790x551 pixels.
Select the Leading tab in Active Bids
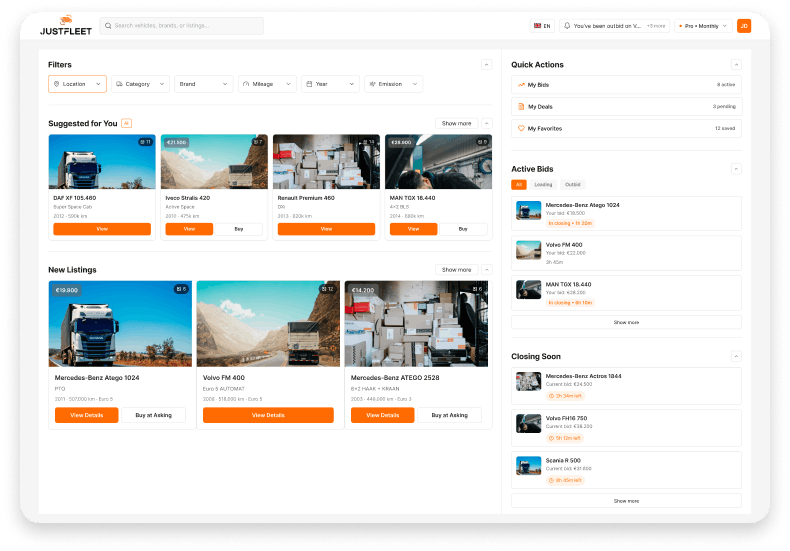pyautogui.click(x=543, y=185)
